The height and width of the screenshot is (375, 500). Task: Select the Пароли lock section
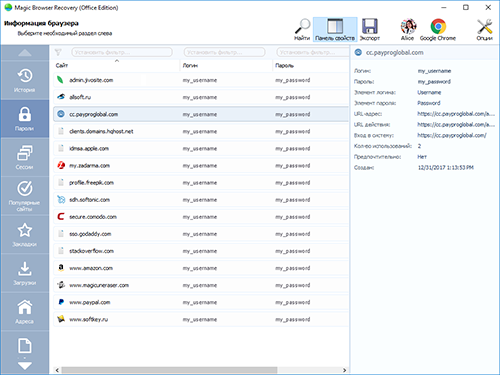click(25, 119)
